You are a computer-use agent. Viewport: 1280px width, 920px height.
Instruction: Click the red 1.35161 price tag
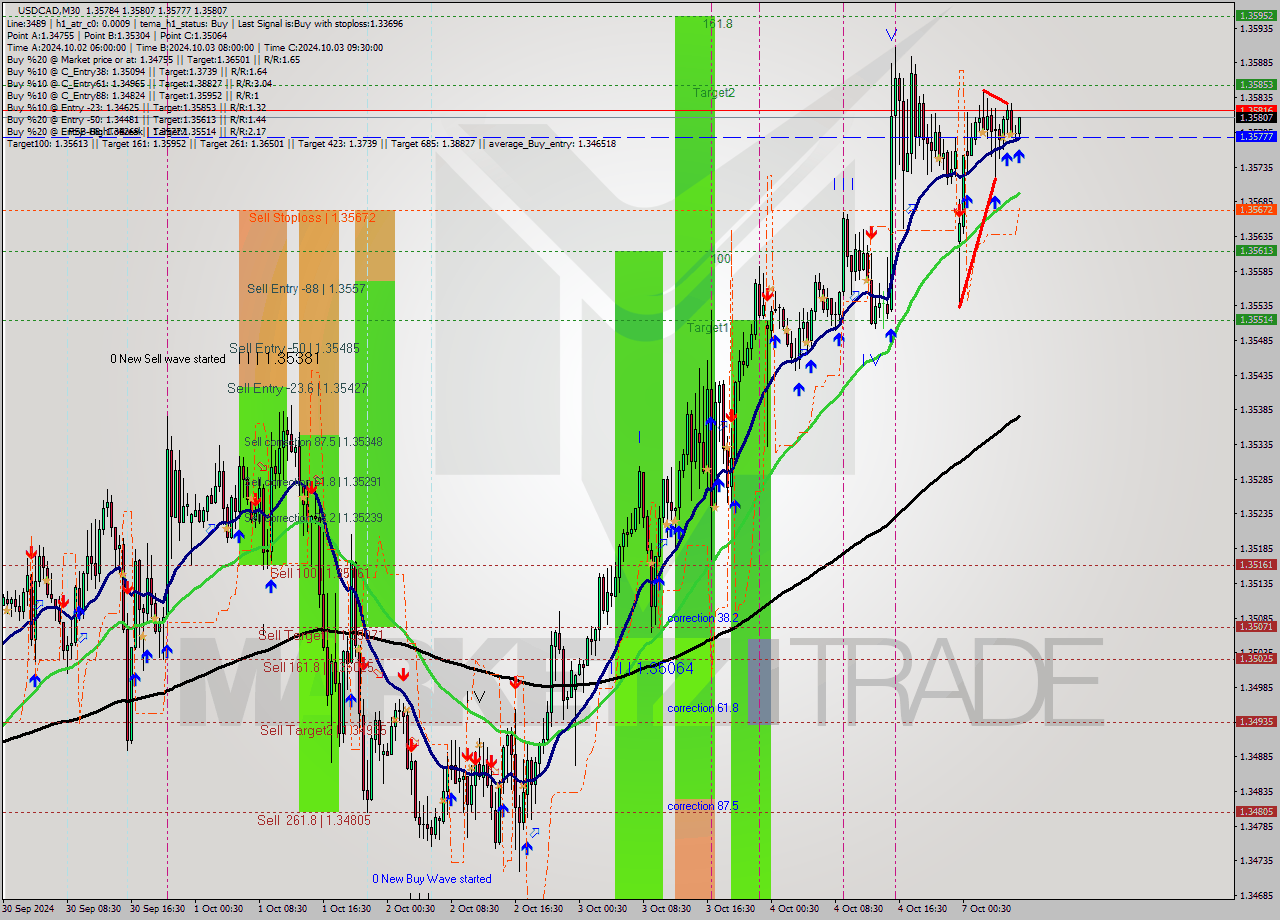tap(1256, 565)
